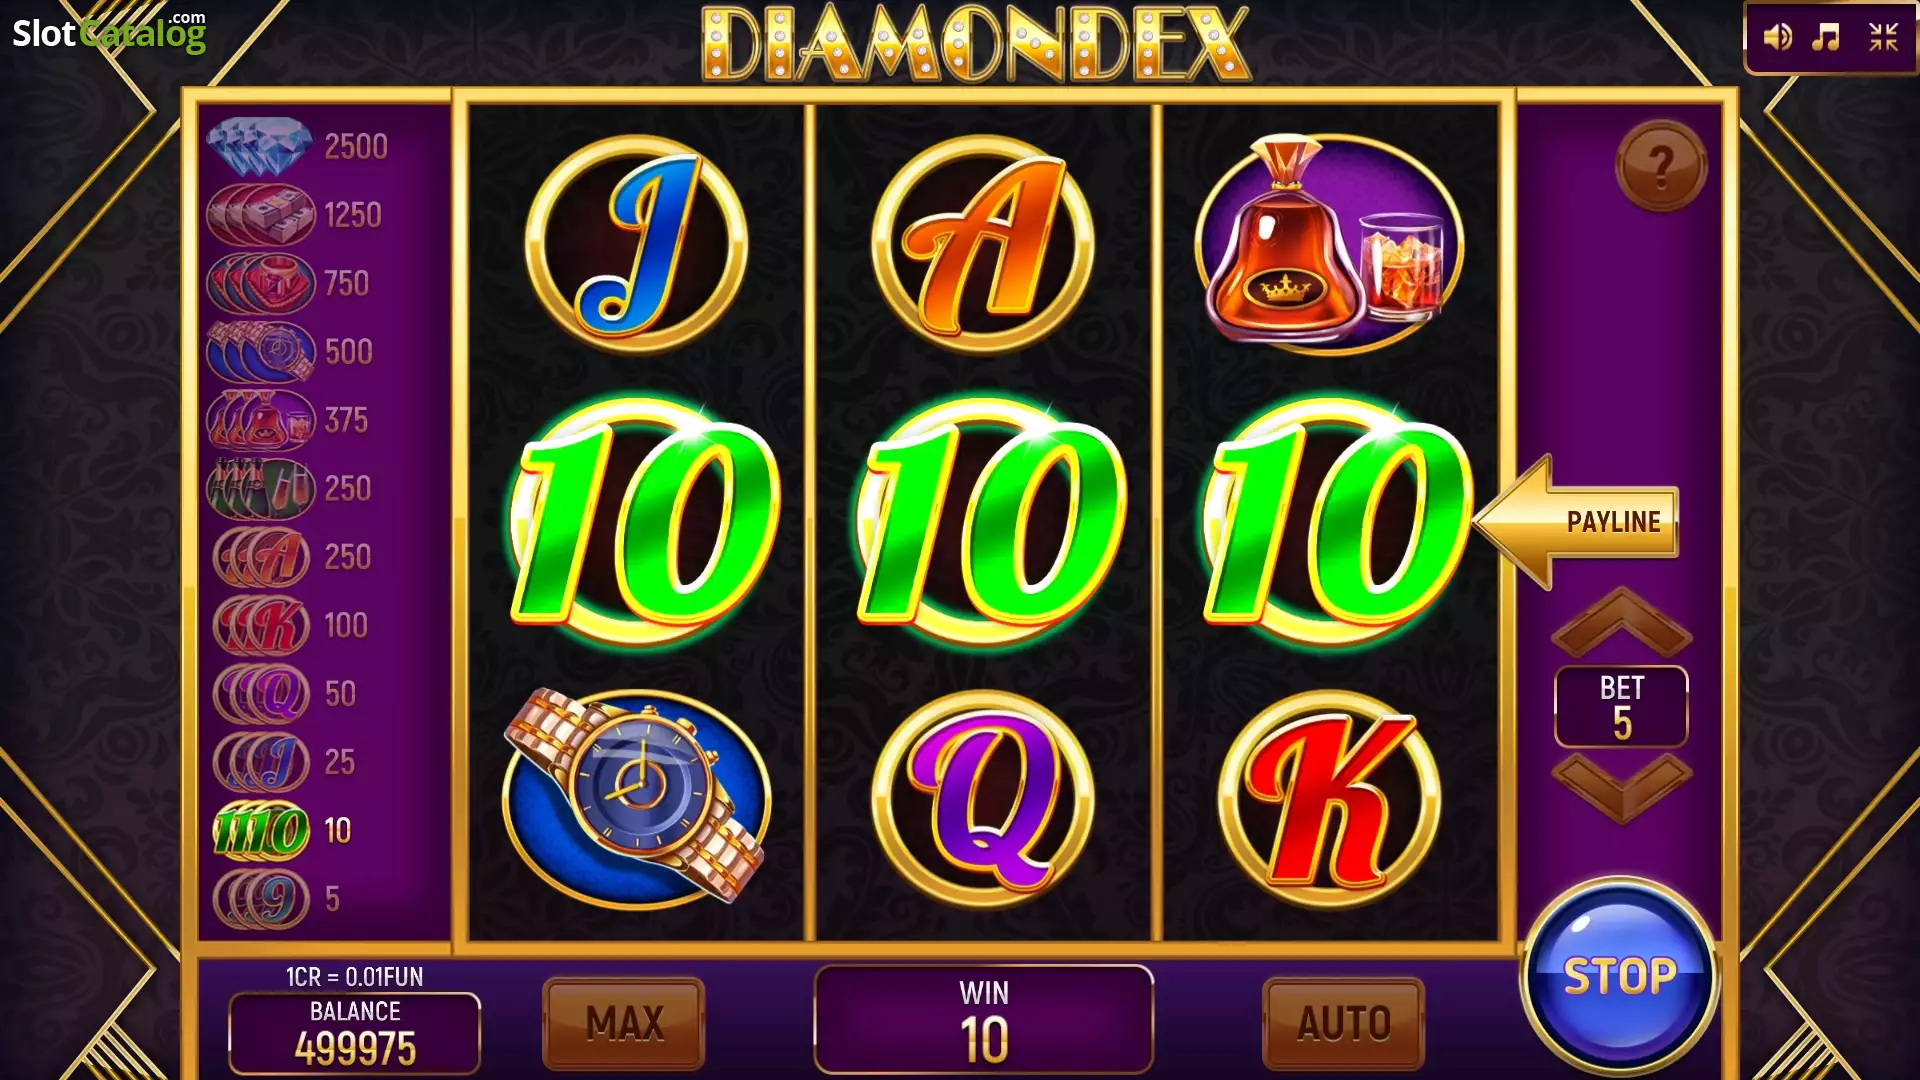The image size is (1920, 1080).
Task: Click the blue J symbol on the reels
Action: click(x=637, y=244)
